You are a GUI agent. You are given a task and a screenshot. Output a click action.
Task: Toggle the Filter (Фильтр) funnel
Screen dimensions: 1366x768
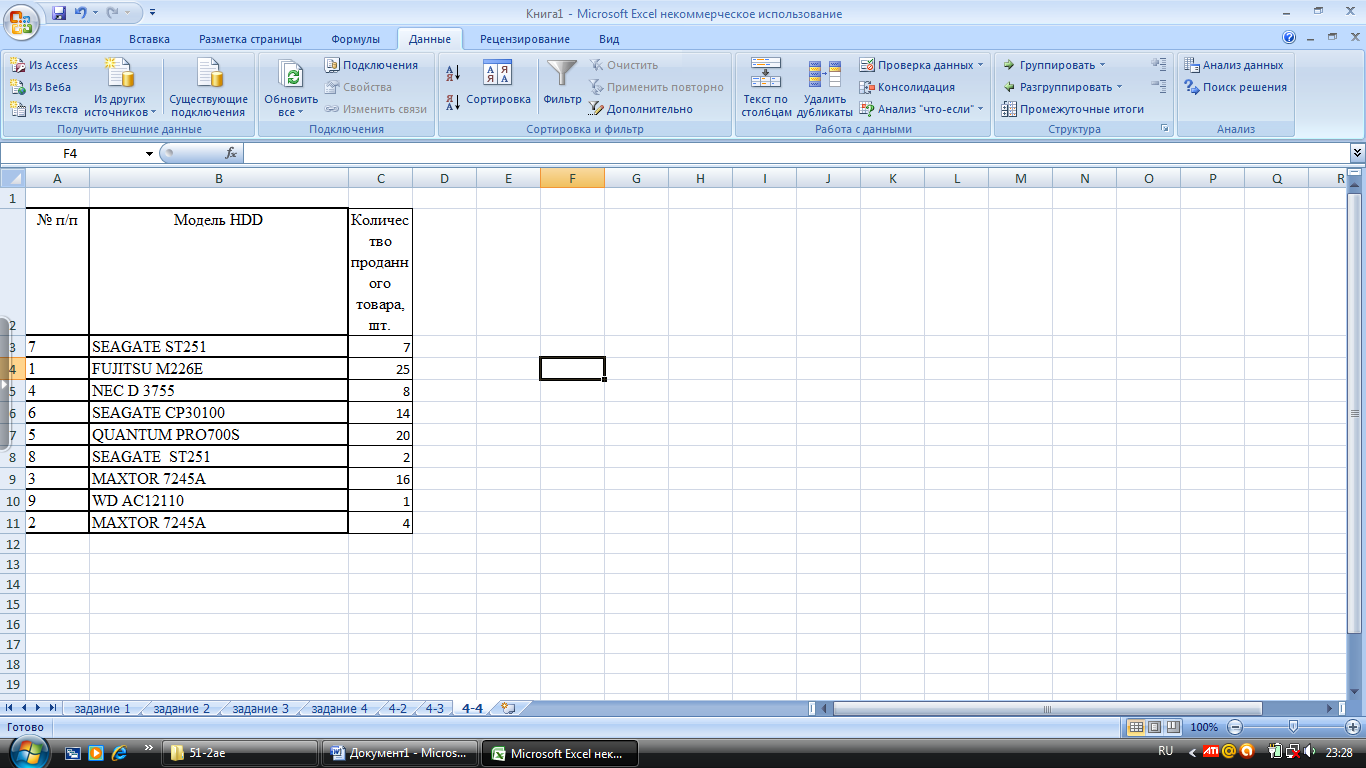(x=562, y=83)
